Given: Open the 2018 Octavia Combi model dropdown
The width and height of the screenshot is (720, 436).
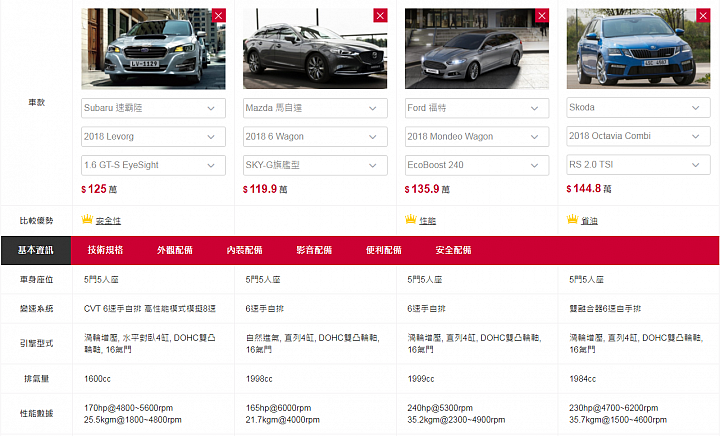Looking at the screenshot, I should (x=638, y=136).
